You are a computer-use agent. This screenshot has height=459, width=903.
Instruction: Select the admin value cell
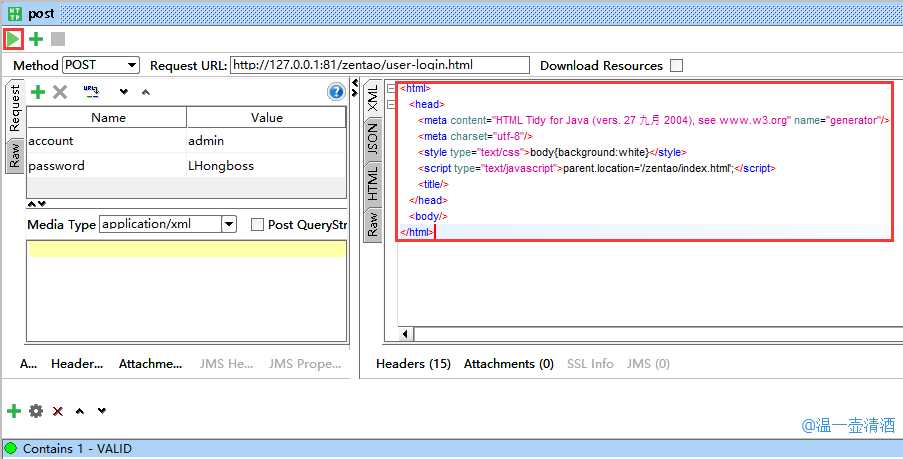click(266, 141)
